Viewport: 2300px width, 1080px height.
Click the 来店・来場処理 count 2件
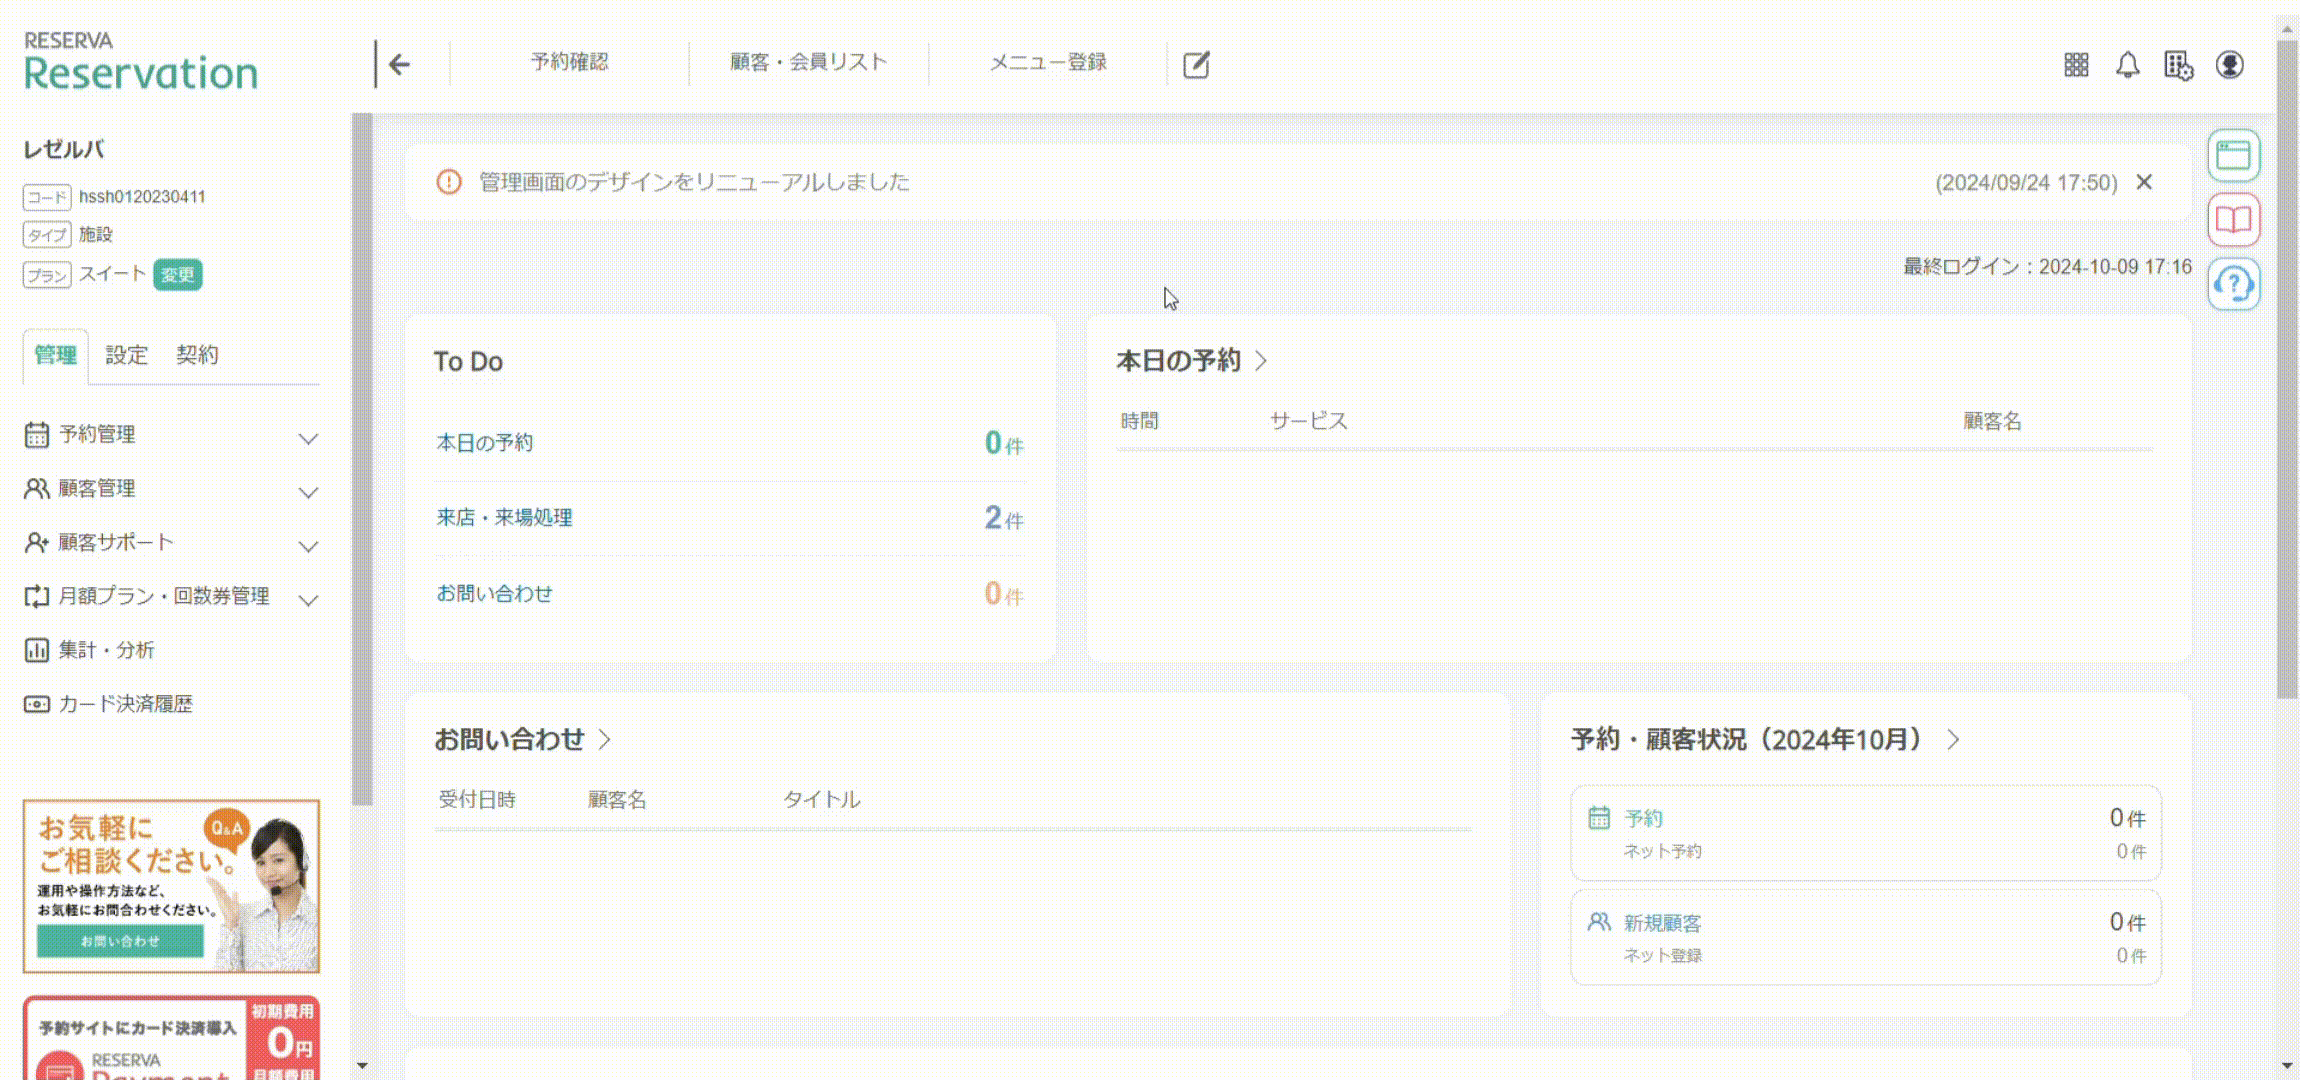[x=1004, y=518]
